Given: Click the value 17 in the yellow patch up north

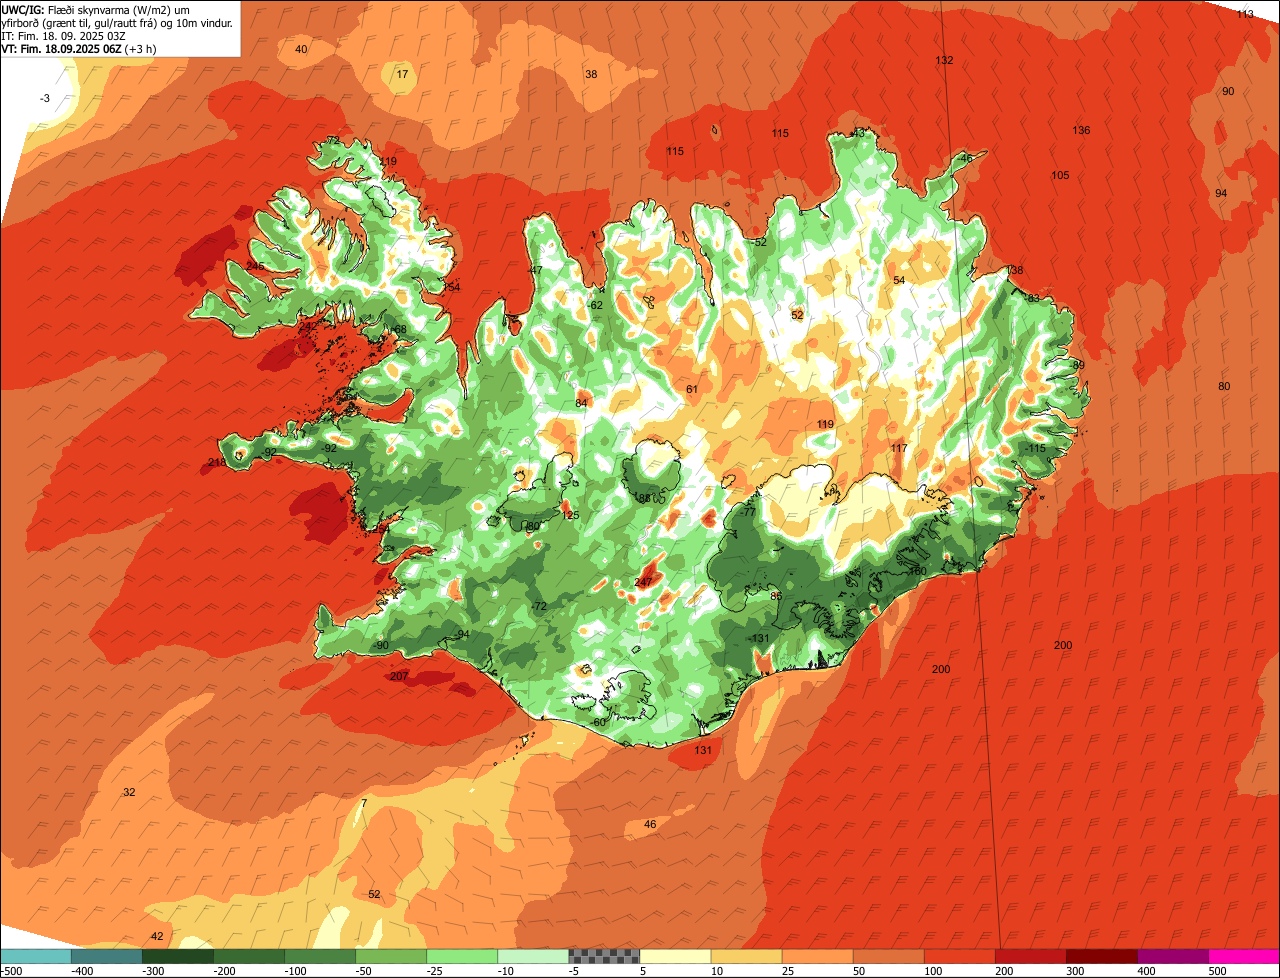Looking at the screenshot, I should click(402, 75).
